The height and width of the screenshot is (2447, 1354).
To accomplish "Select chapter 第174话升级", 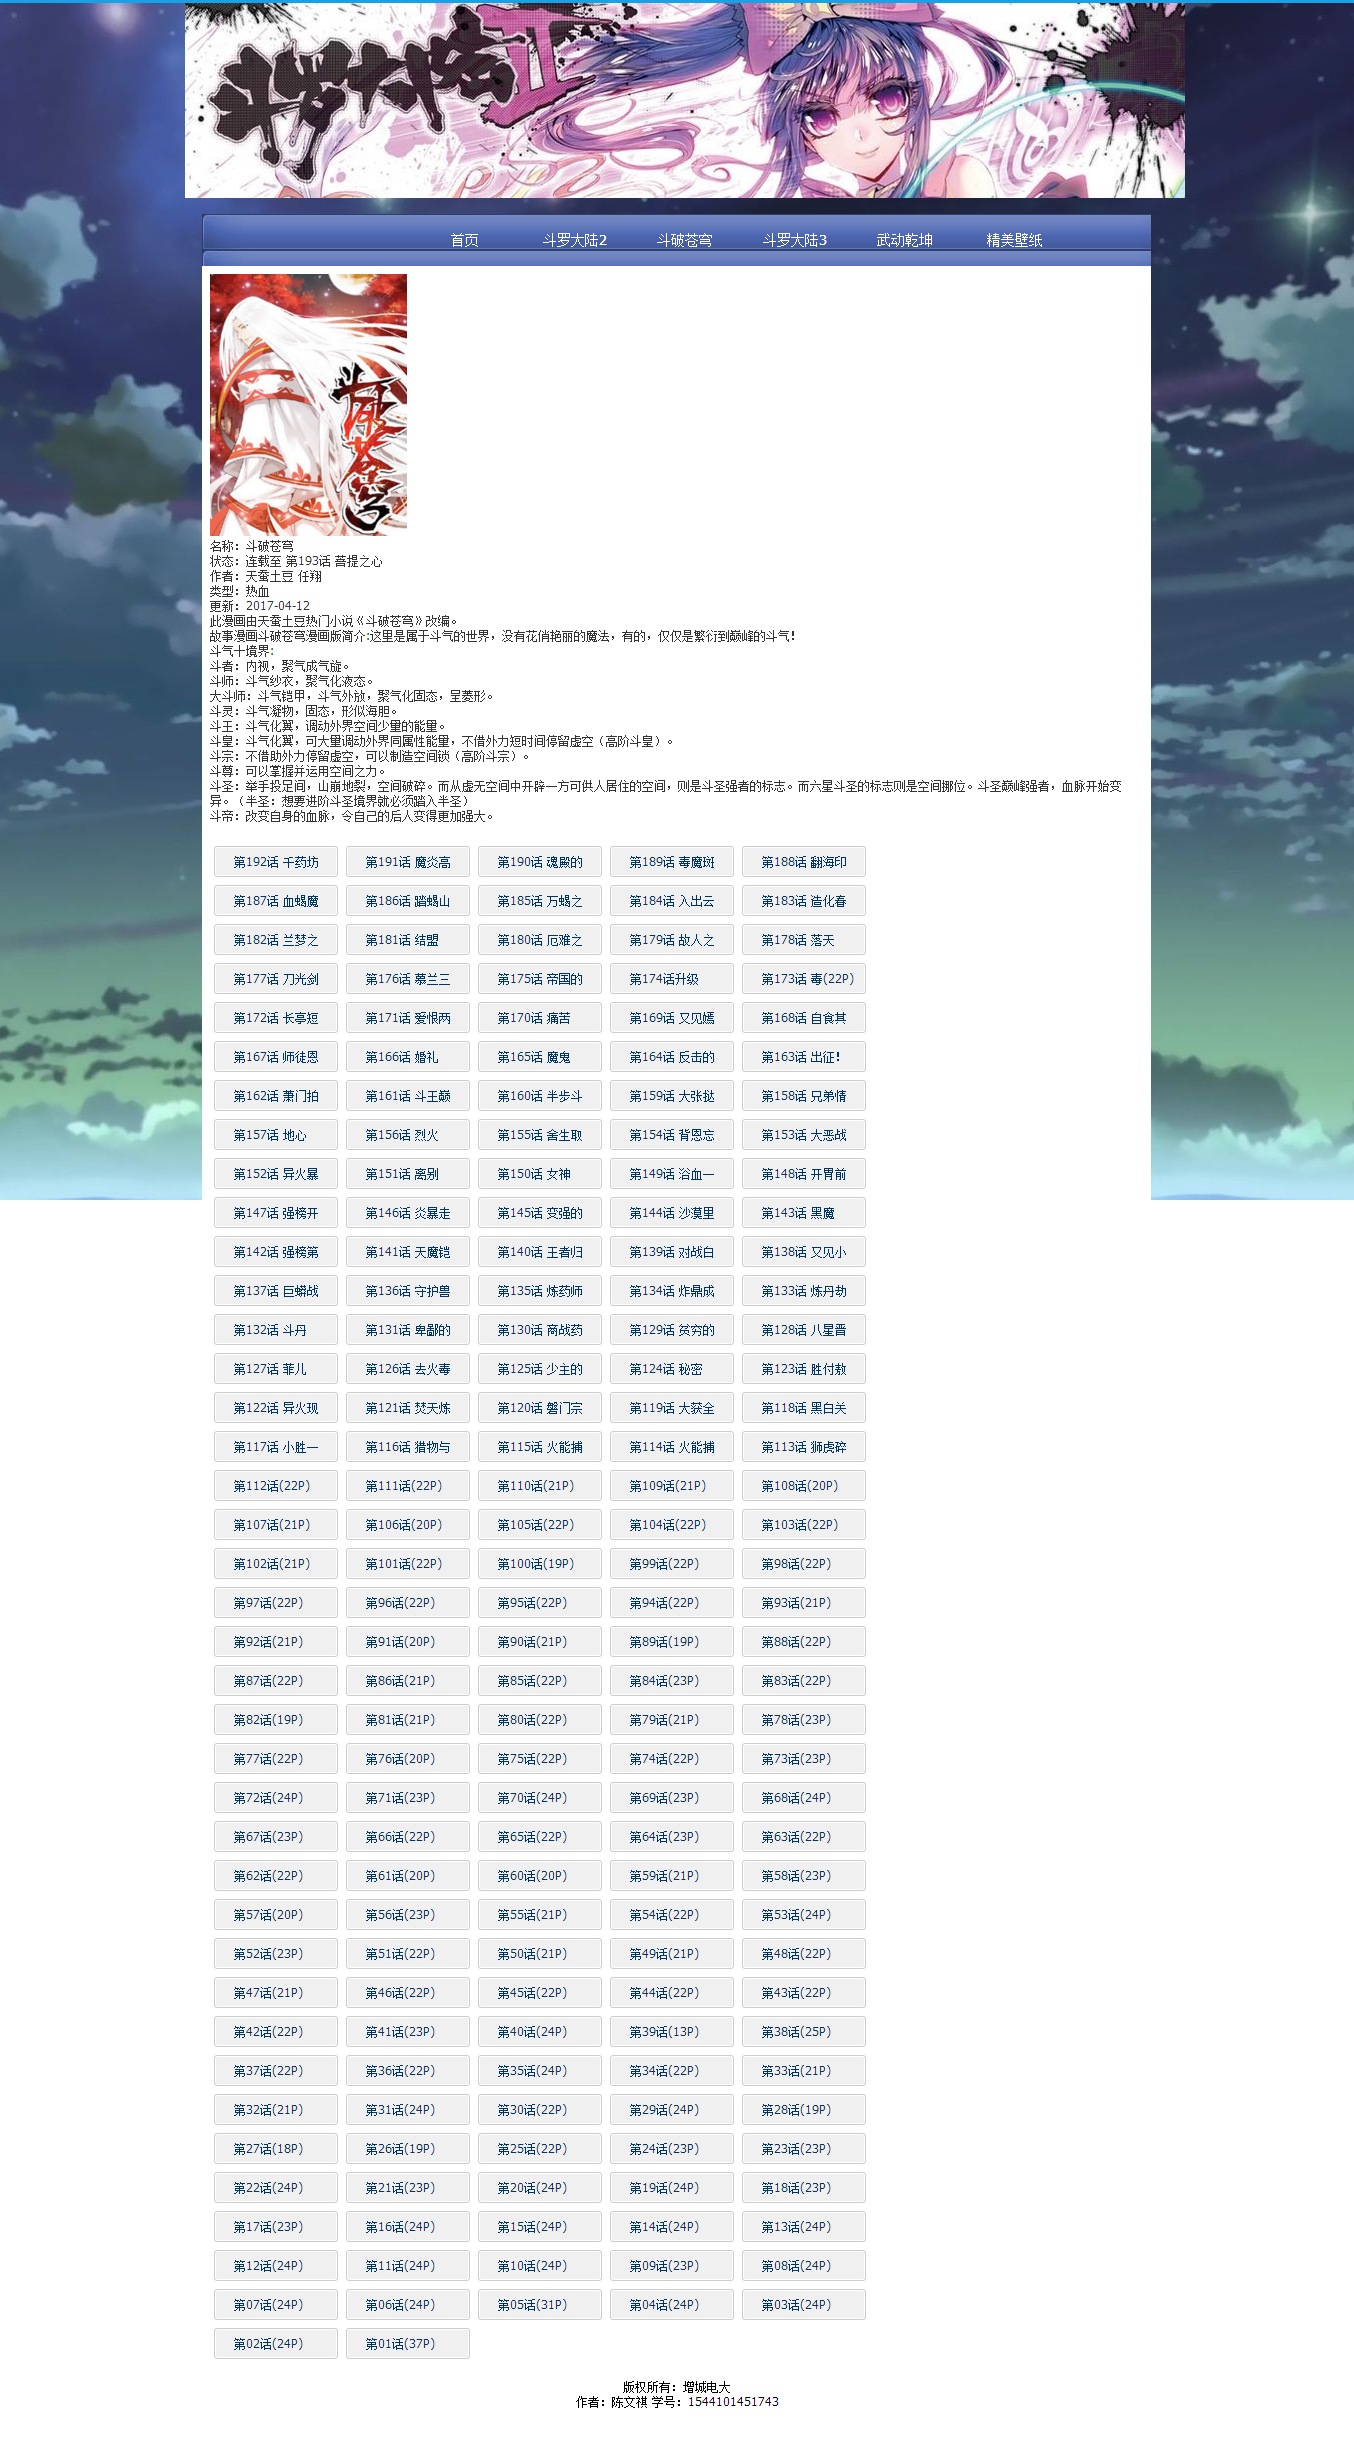I will [672, 979].
